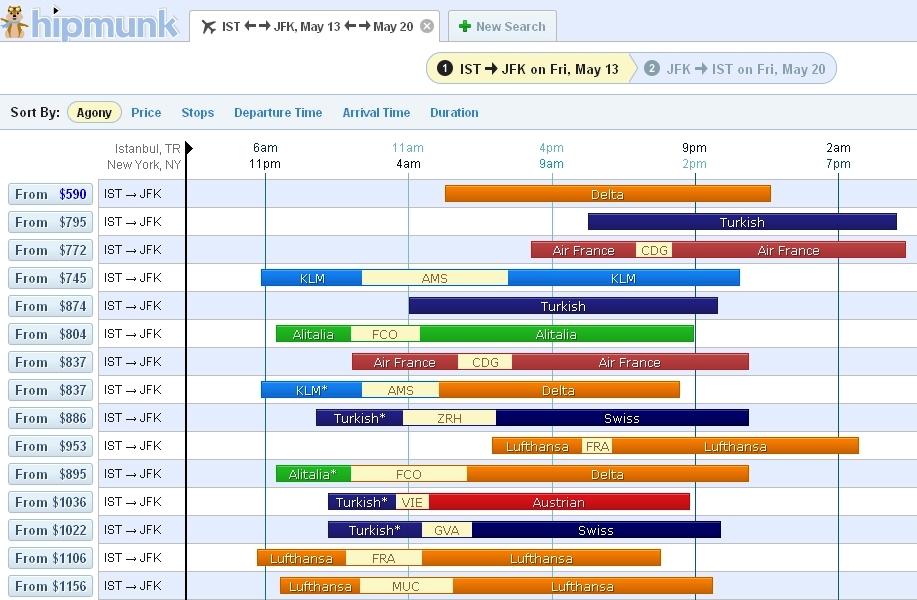The image size is (917, 600).
Task: Select the IST → JFK on Fri, May 13 leg
Action: pyautogui.click(x=528, y=69)
